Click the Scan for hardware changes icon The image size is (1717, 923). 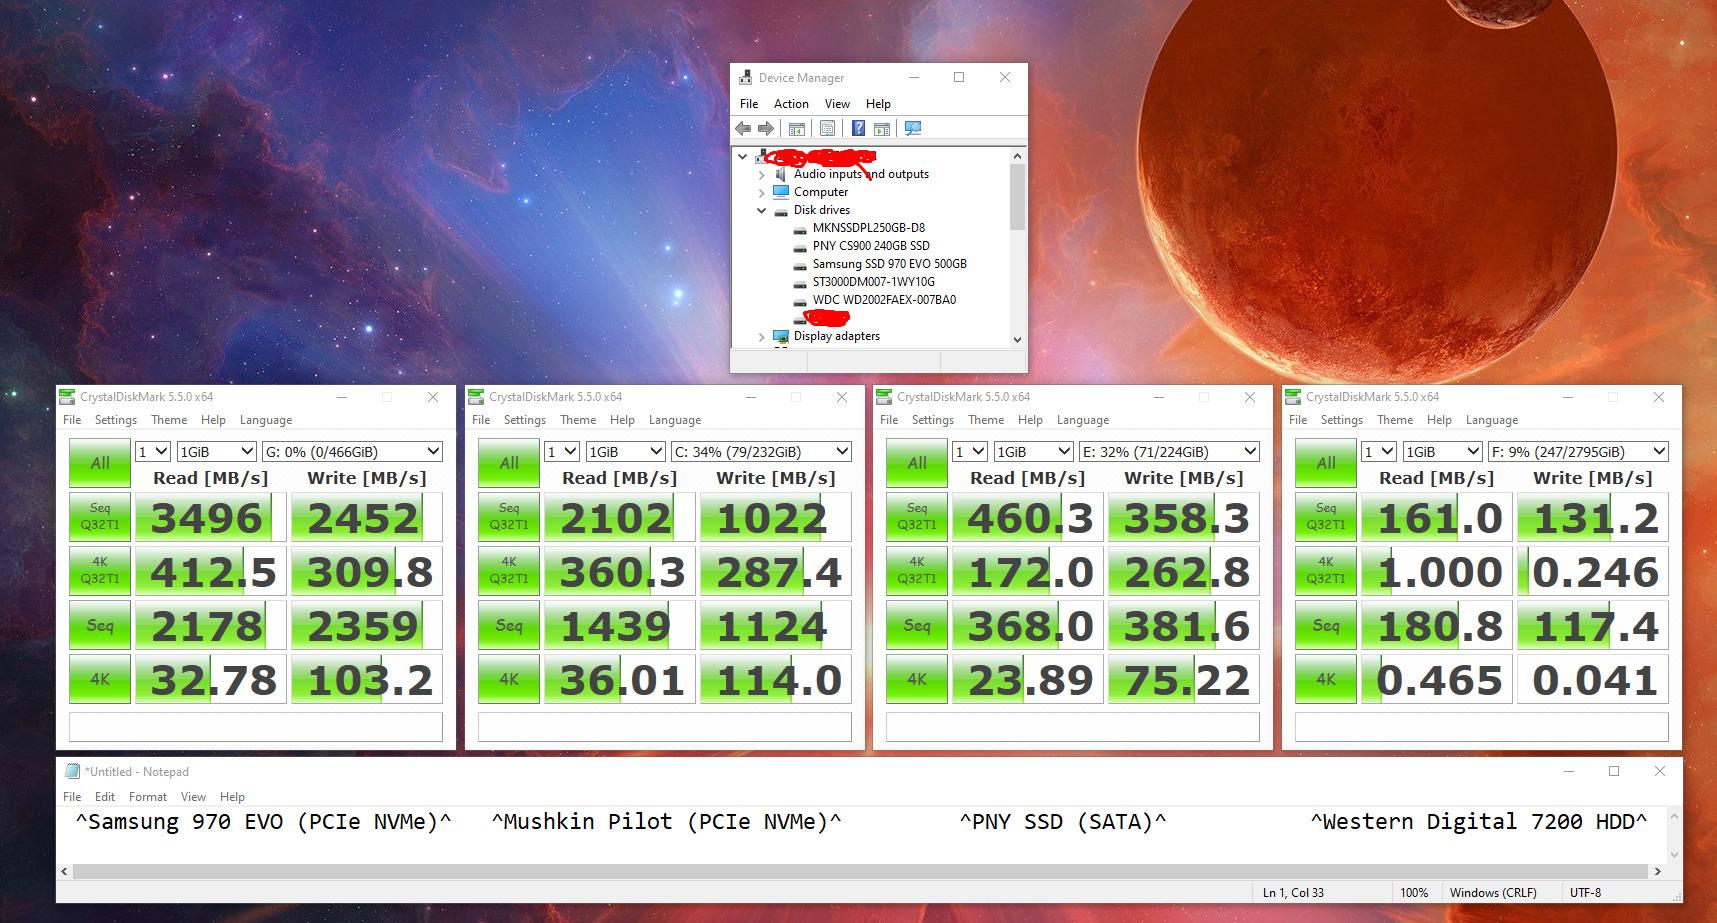coord(912,128)
